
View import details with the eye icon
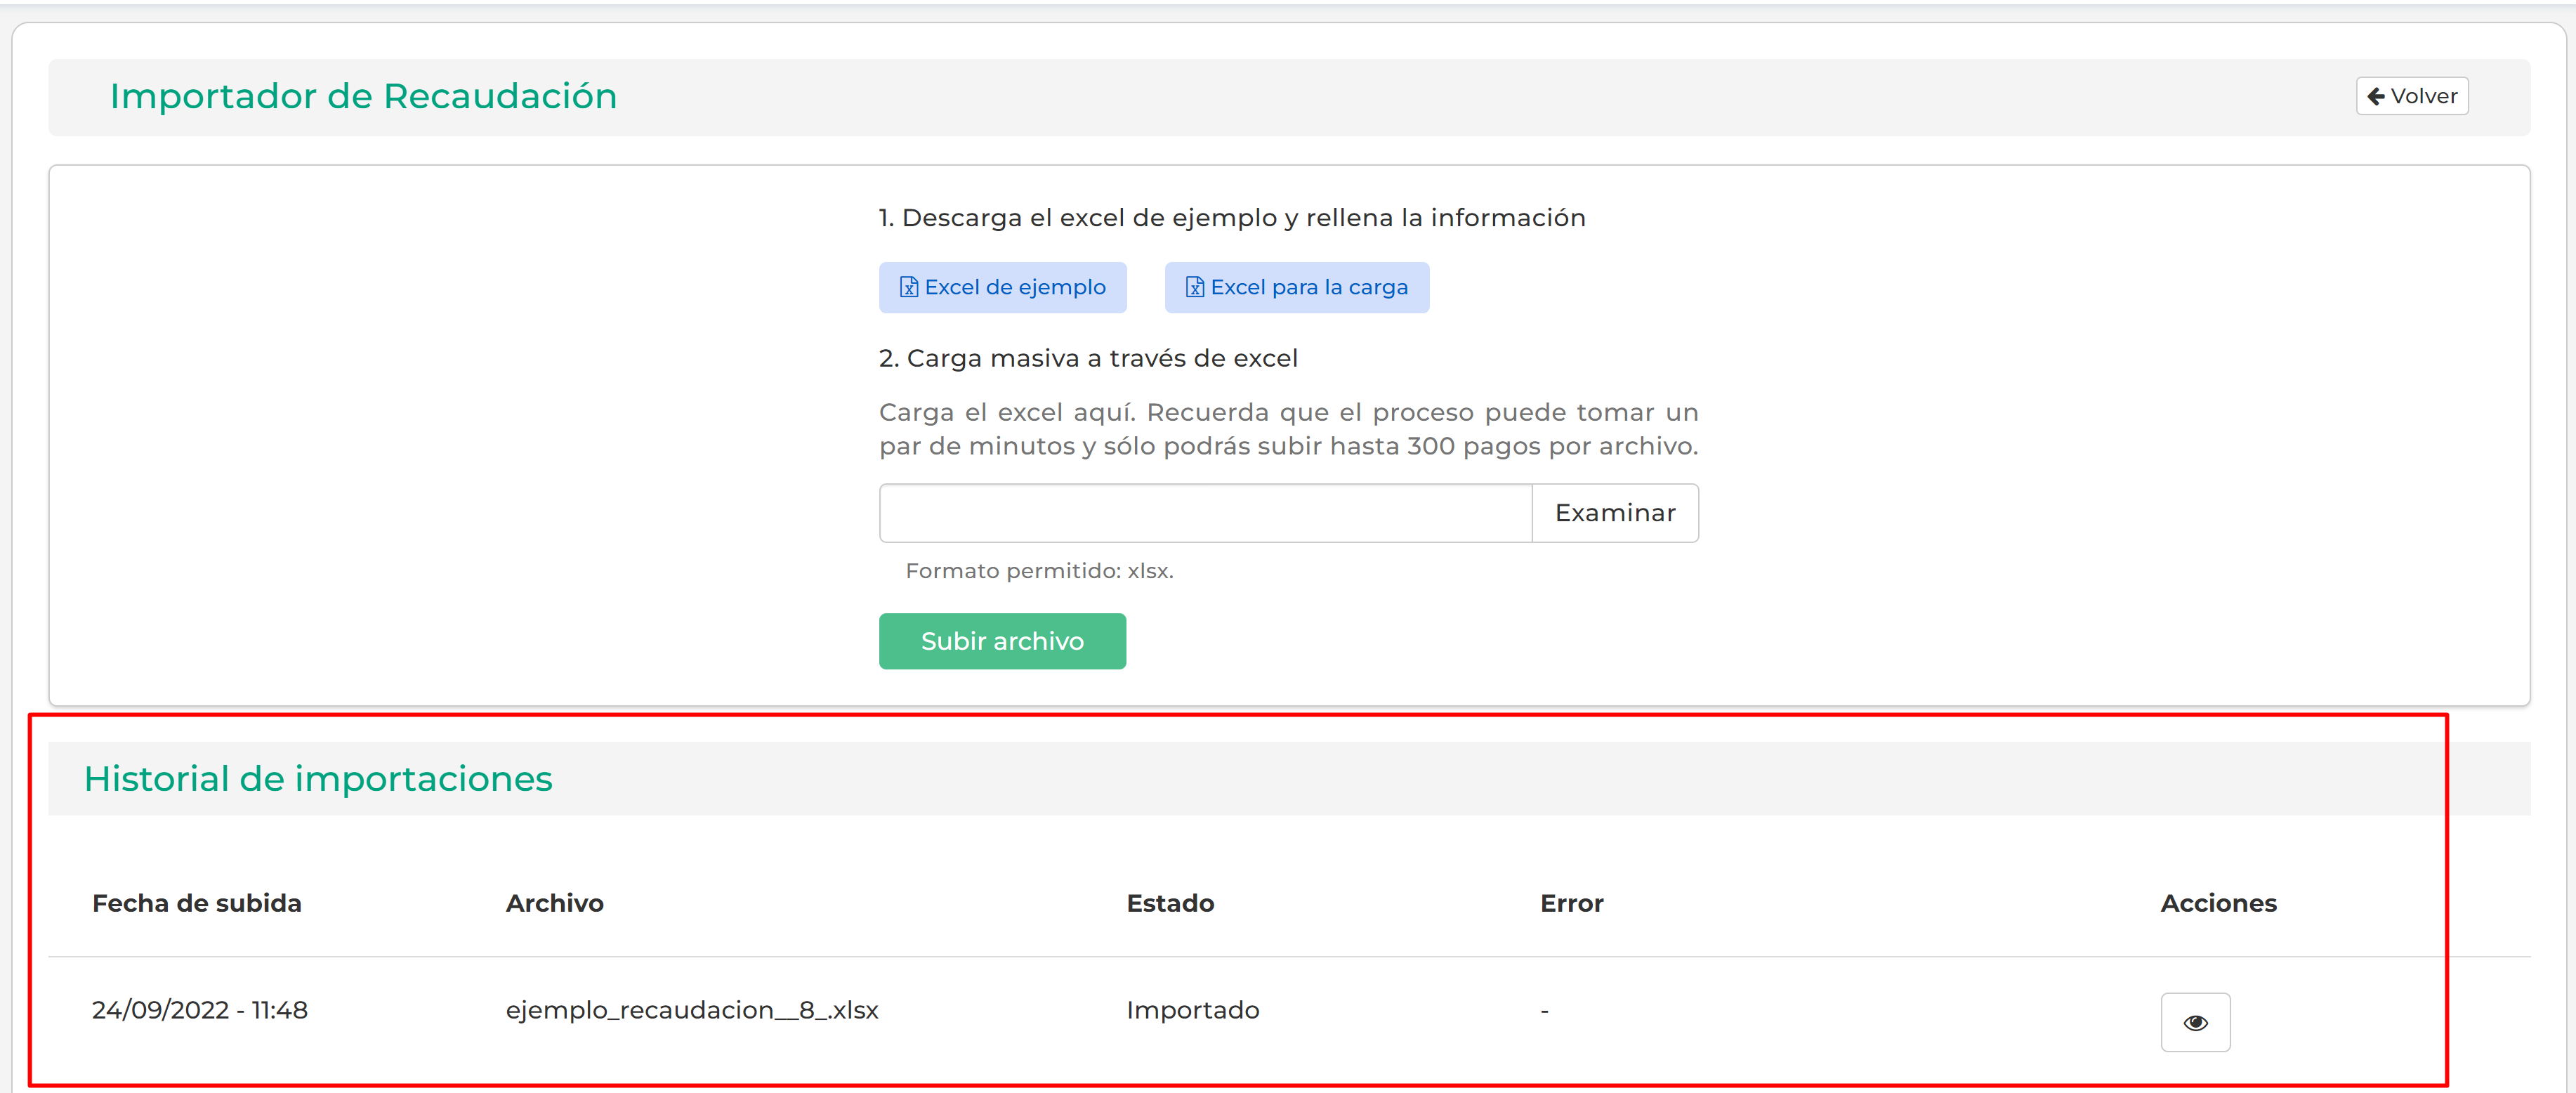tap(2195, 1022)
